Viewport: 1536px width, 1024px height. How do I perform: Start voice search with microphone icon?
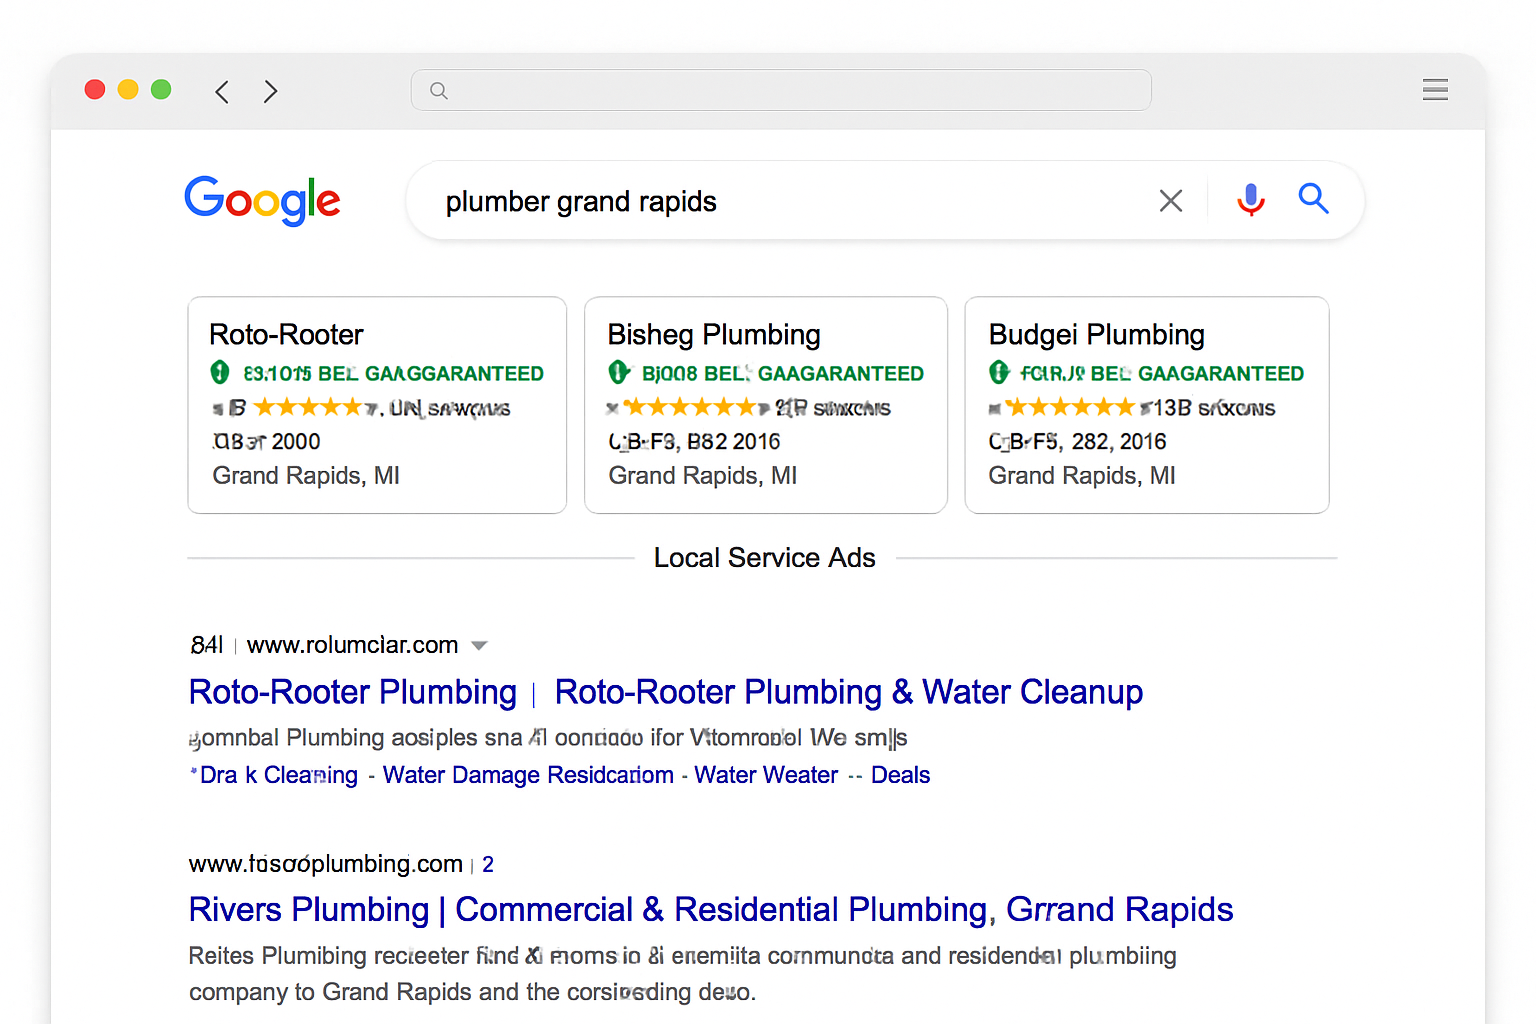coord(1250,200)
